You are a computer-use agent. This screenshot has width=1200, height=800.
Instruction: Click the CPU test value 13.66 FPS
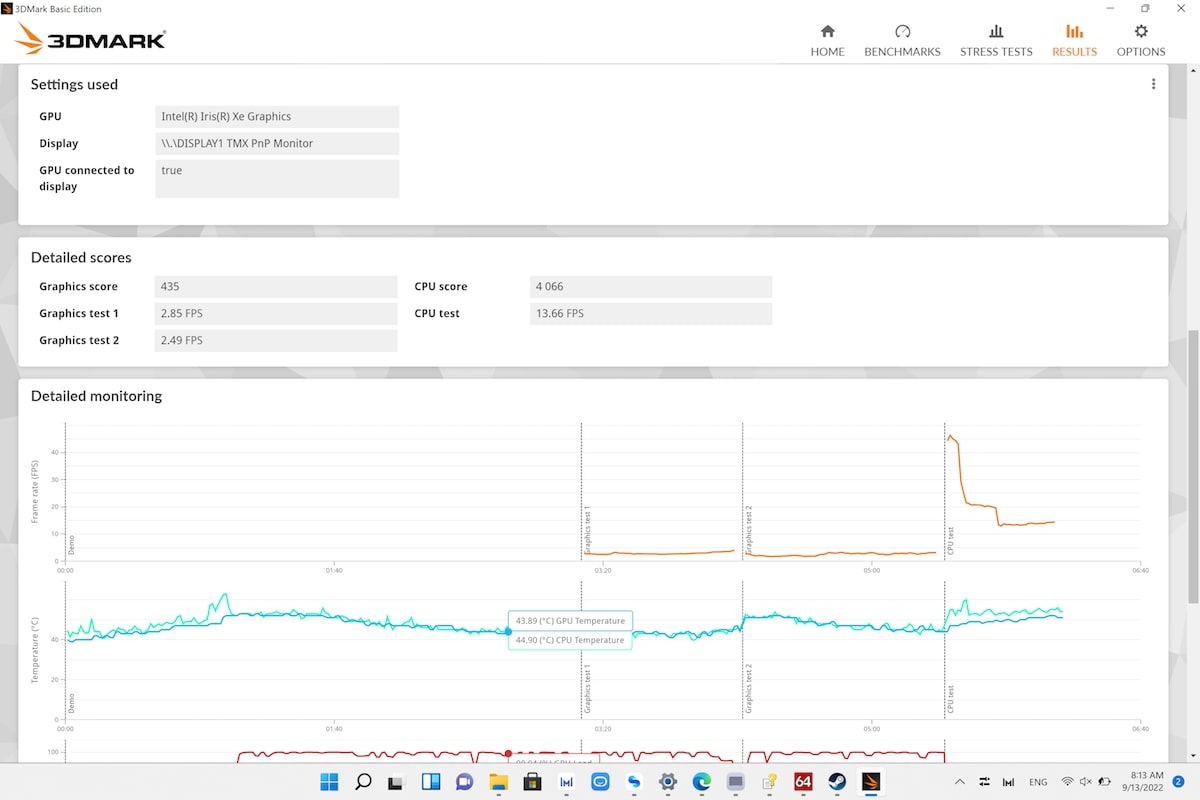coord(651,314)
